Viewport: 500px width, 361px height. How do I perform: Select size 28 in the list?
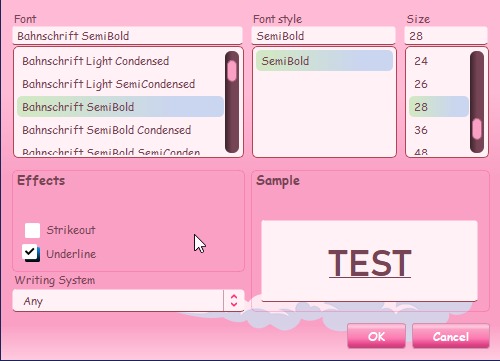[439, 107]
